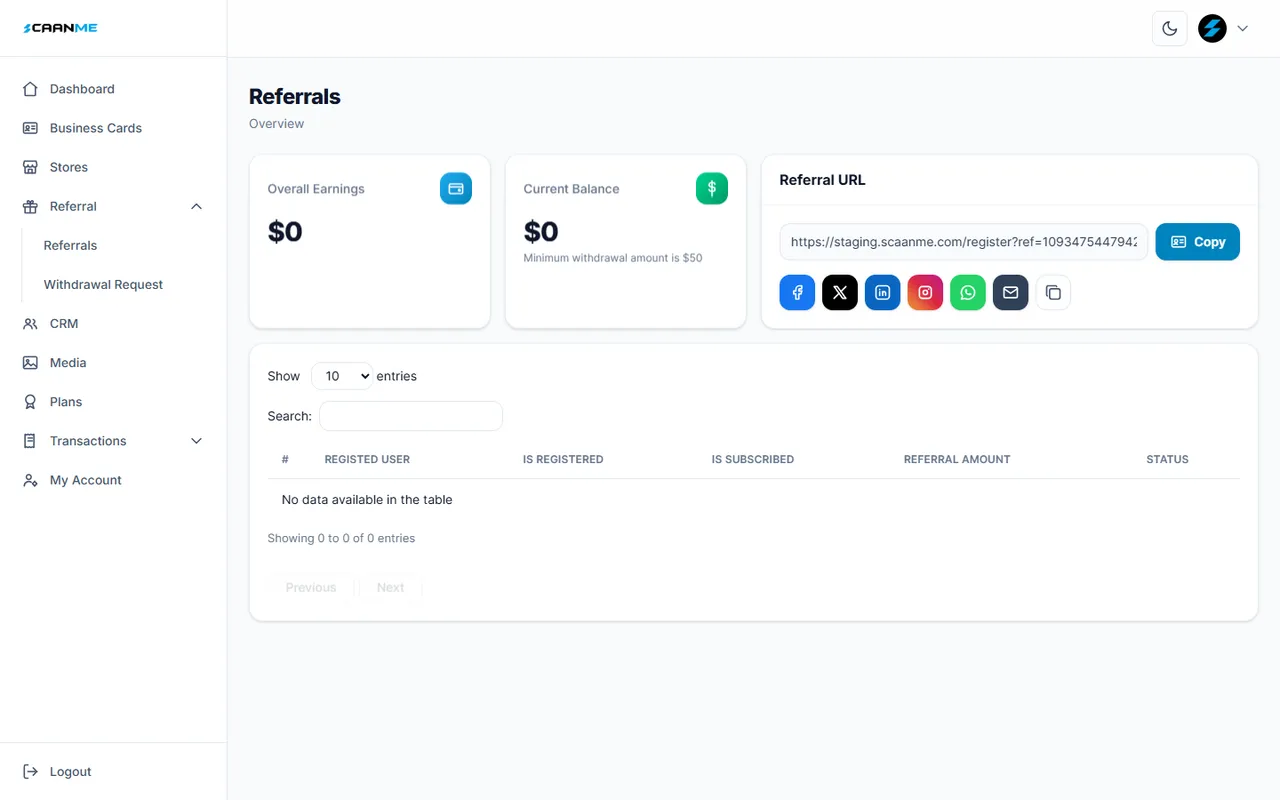Click the Stores shop icon
The height and width of the screenshot is (800, 1280).
click(30, 167)
